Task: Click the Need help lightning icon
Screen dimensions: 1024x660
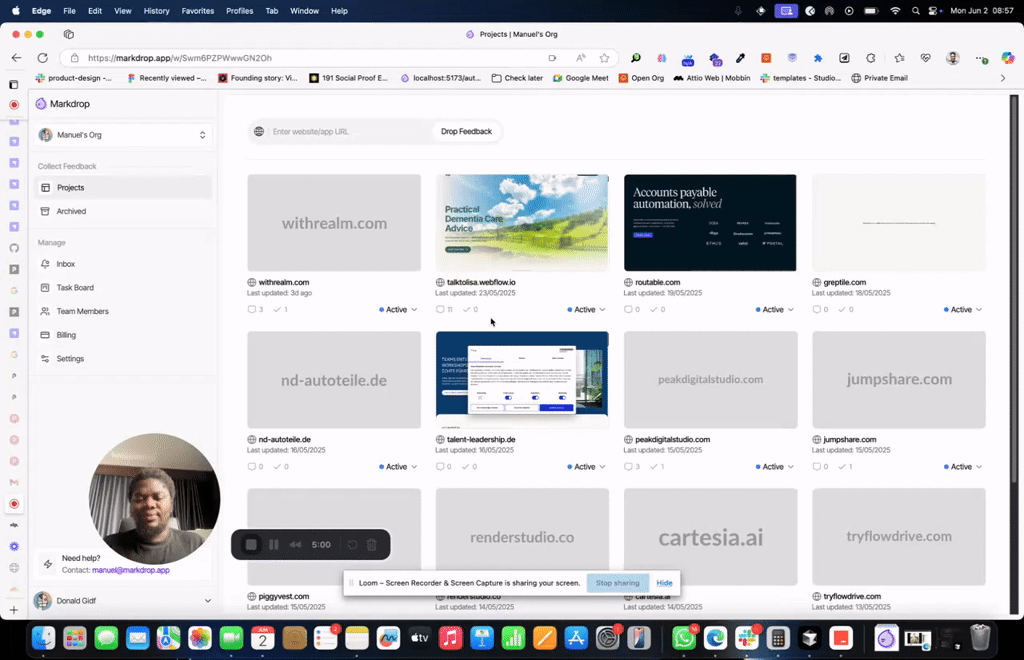Action: (x=48, y=564)
